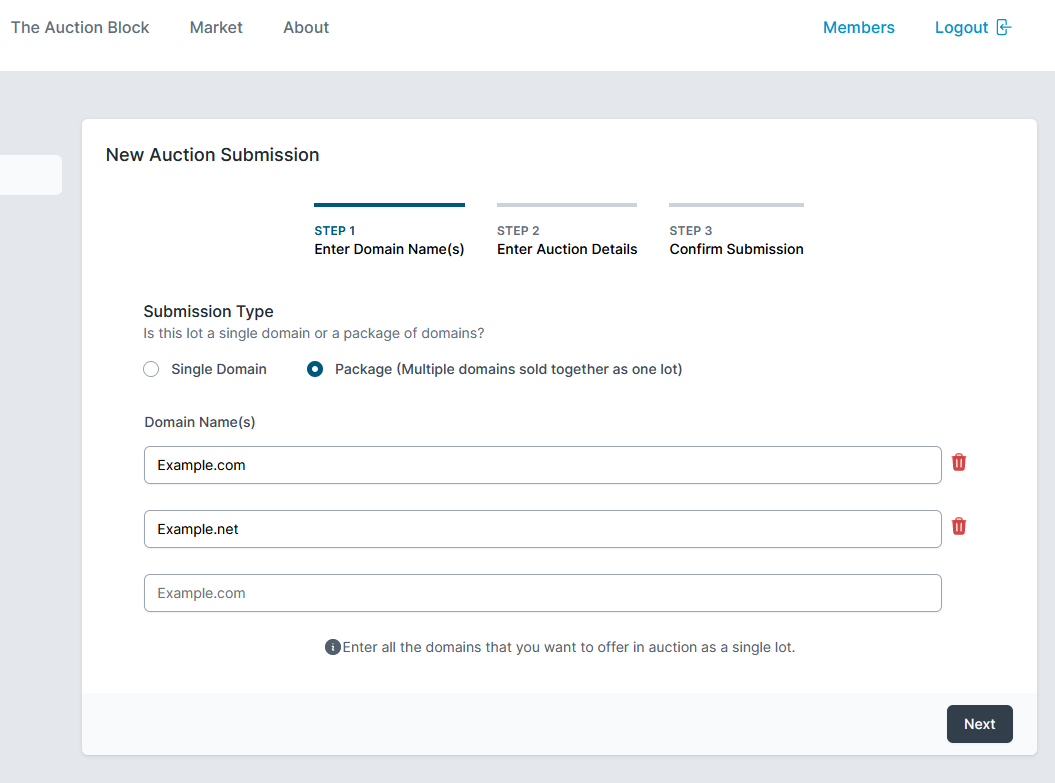Go to Step 1 Enter Domain Name(s)
Screen dimensions: 1055x783
tap(389, 231)
